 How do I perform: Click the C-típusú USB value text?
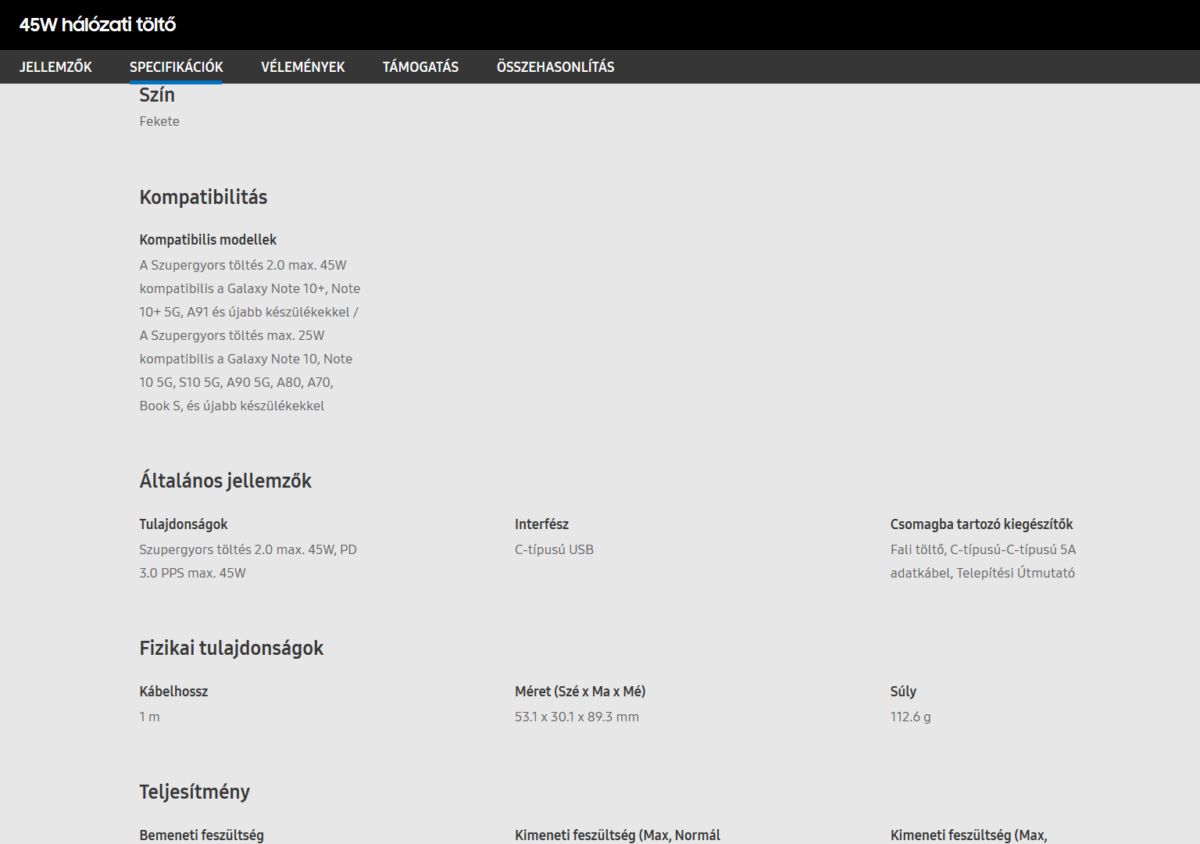554,549
